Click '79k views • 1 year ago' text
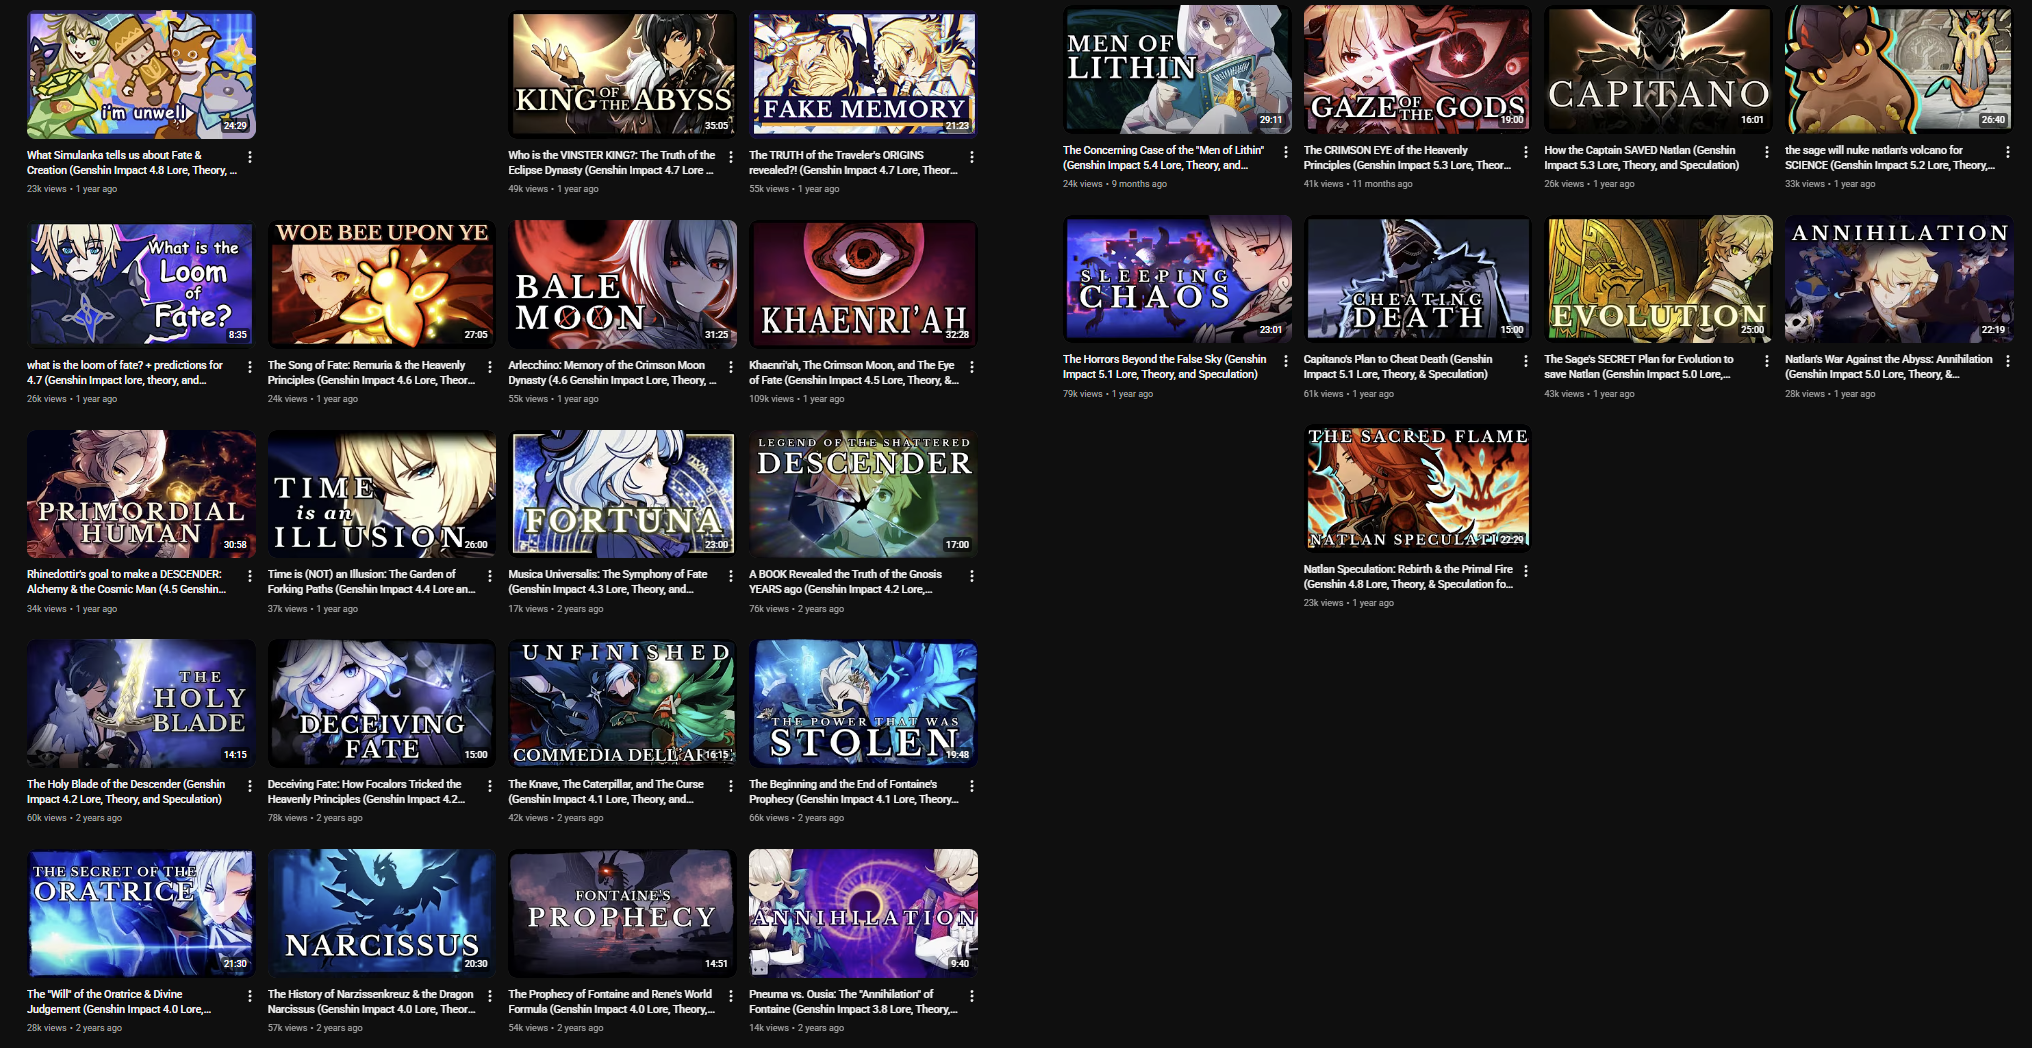The height and width of the screenshot is (1048, 2032). (x=1108, y=394)
